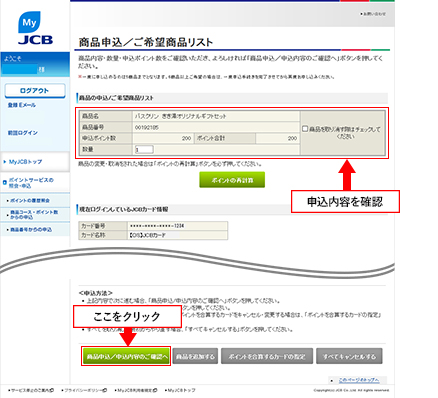The height and width of the screenshot is (398, 438).
Task: Click the ログアウト button
Action: pos(35,91)
